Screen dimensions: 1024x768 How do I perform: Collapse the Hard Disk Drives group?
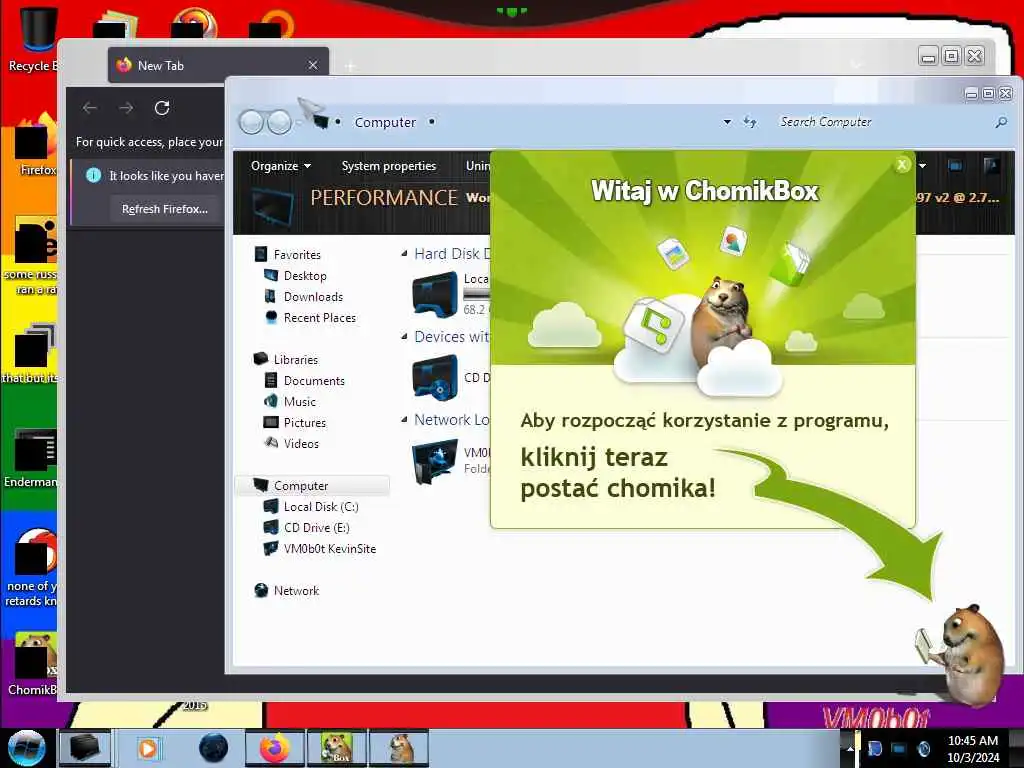pos(404,254)
